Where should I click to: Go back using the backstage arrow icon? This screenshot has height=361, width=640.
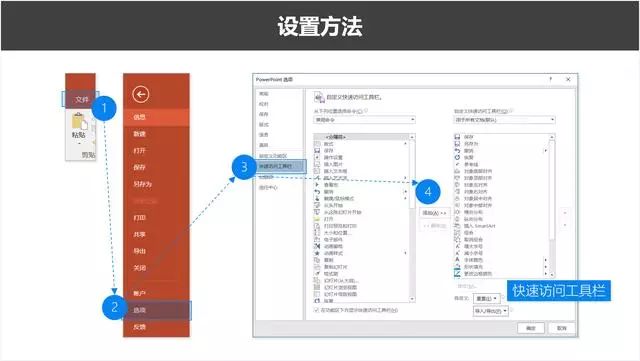point(141,94)
